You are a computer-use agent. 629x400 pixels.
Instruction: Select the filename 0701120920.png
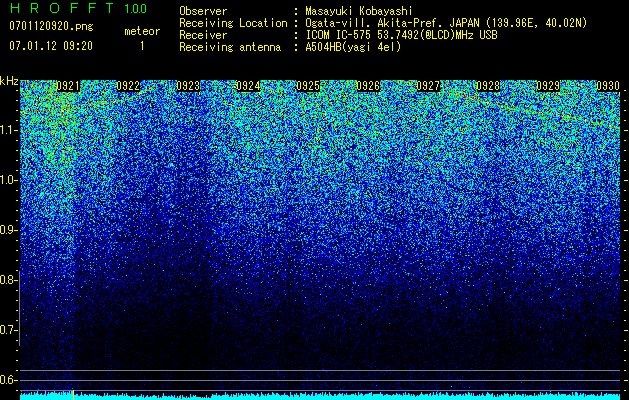tap(51, 26)
